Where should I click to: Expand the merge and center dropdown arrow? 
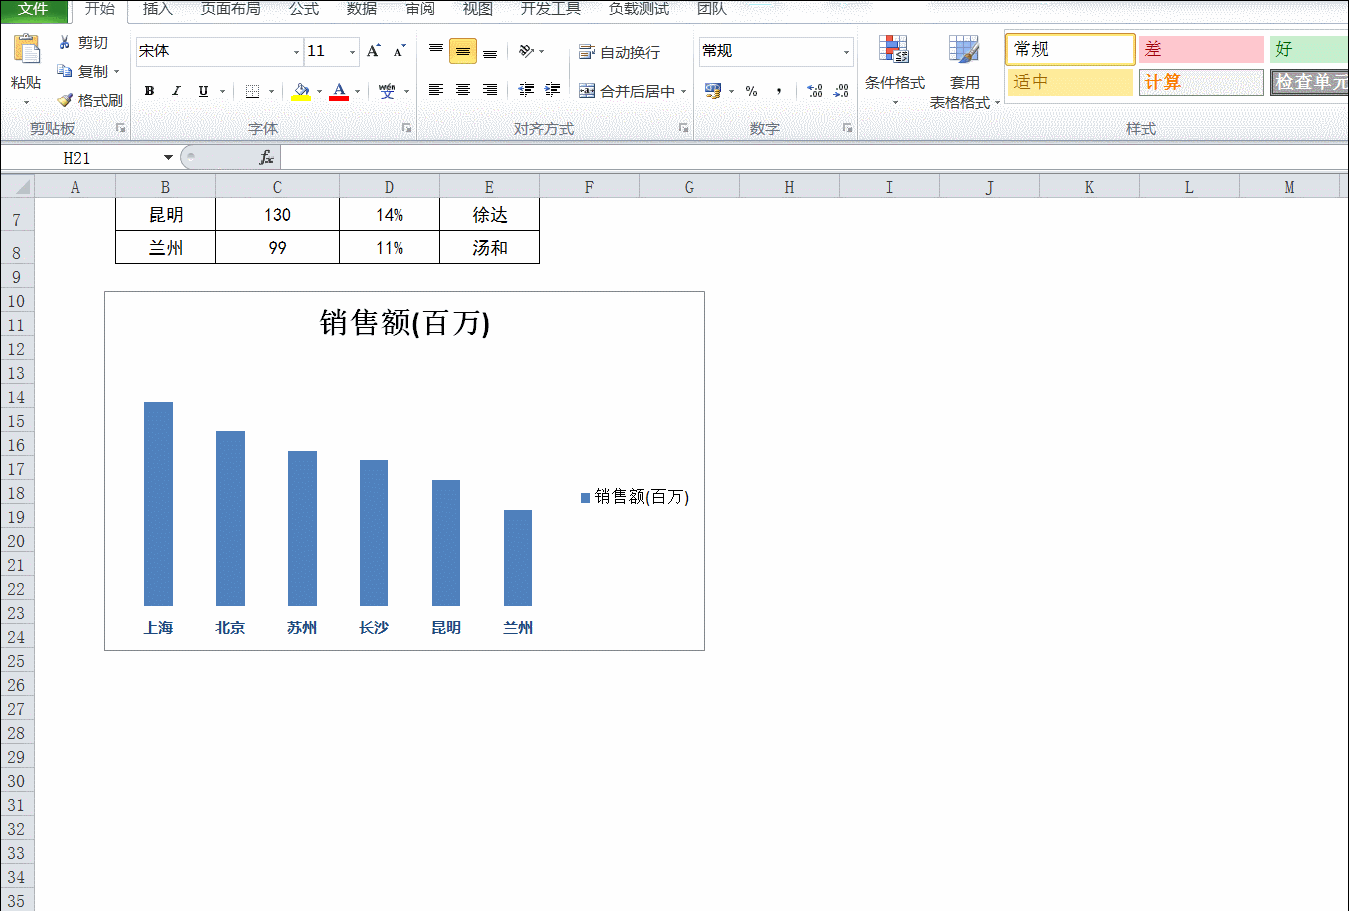coord(684,92)
